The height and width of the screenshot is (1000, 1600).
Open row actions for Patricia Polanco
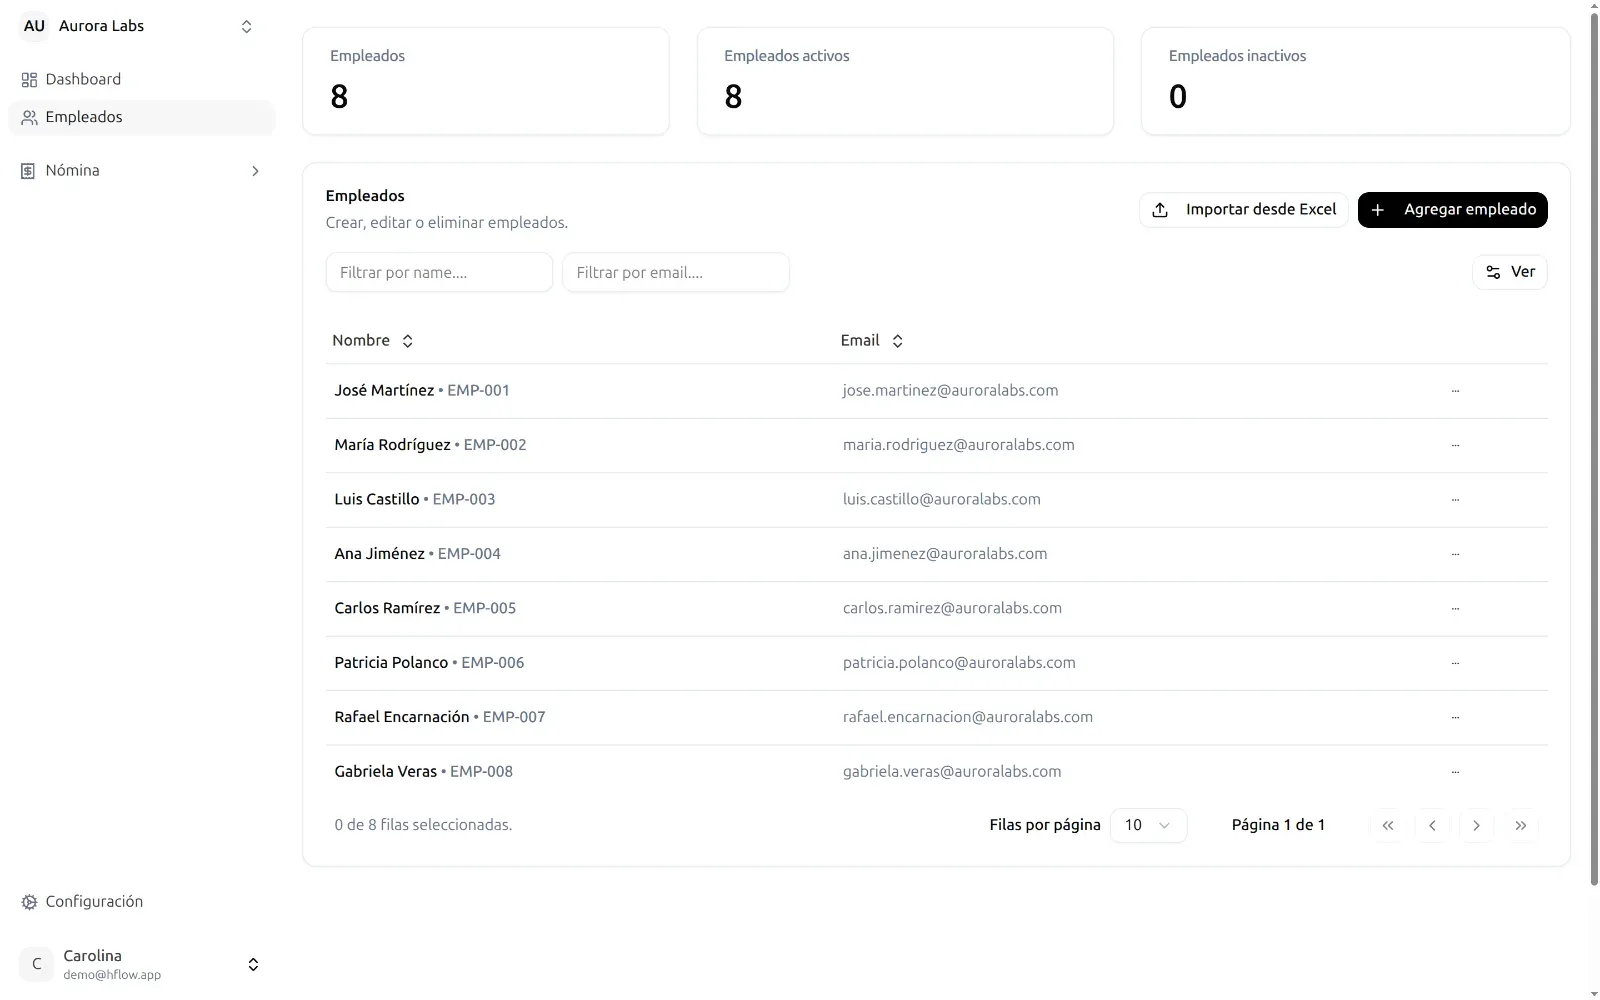click(x=1455, y=663)
